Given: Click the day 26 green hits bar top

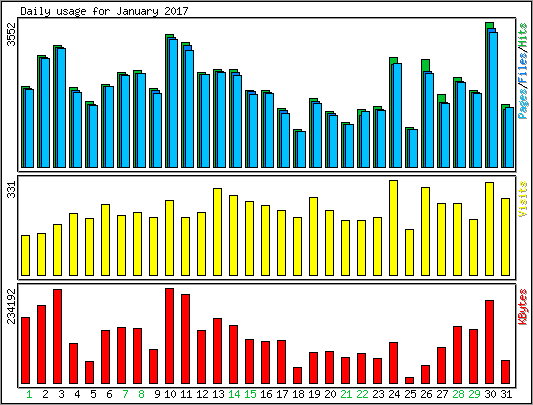Looking at the screenshot, I should point(425,65).
